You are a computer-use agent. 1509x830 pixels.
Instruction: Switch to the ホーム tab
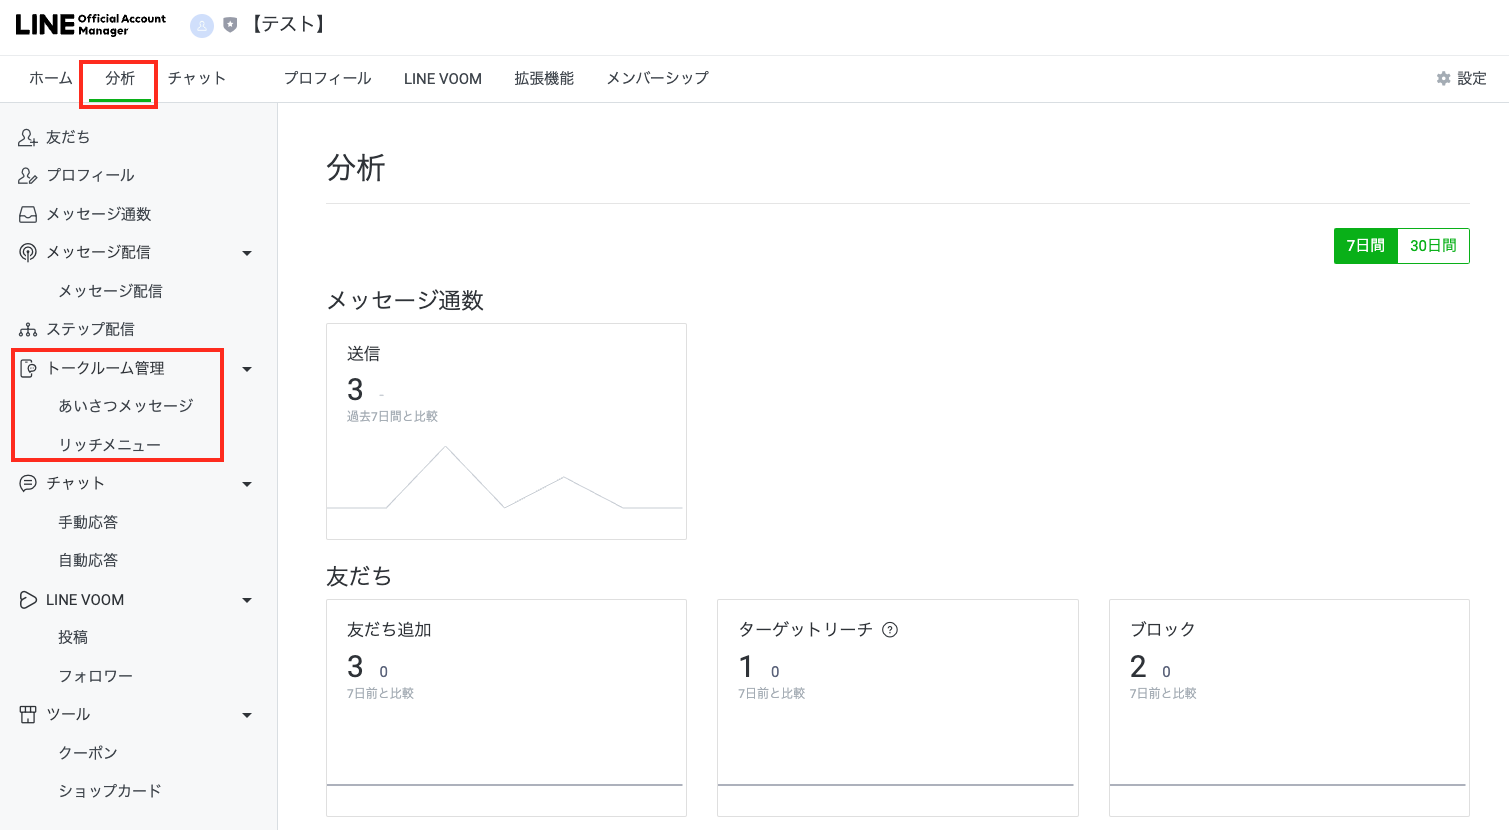[x=51, y=78]
